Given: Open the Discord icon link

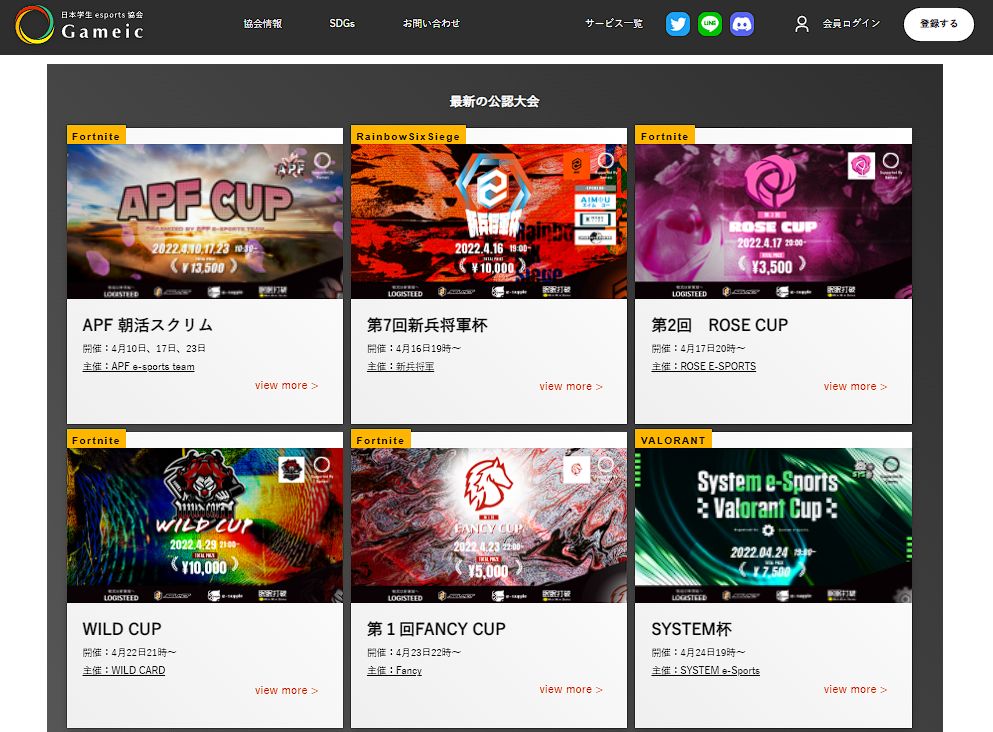Looking at the screenshot, I should tap(742, 24).
